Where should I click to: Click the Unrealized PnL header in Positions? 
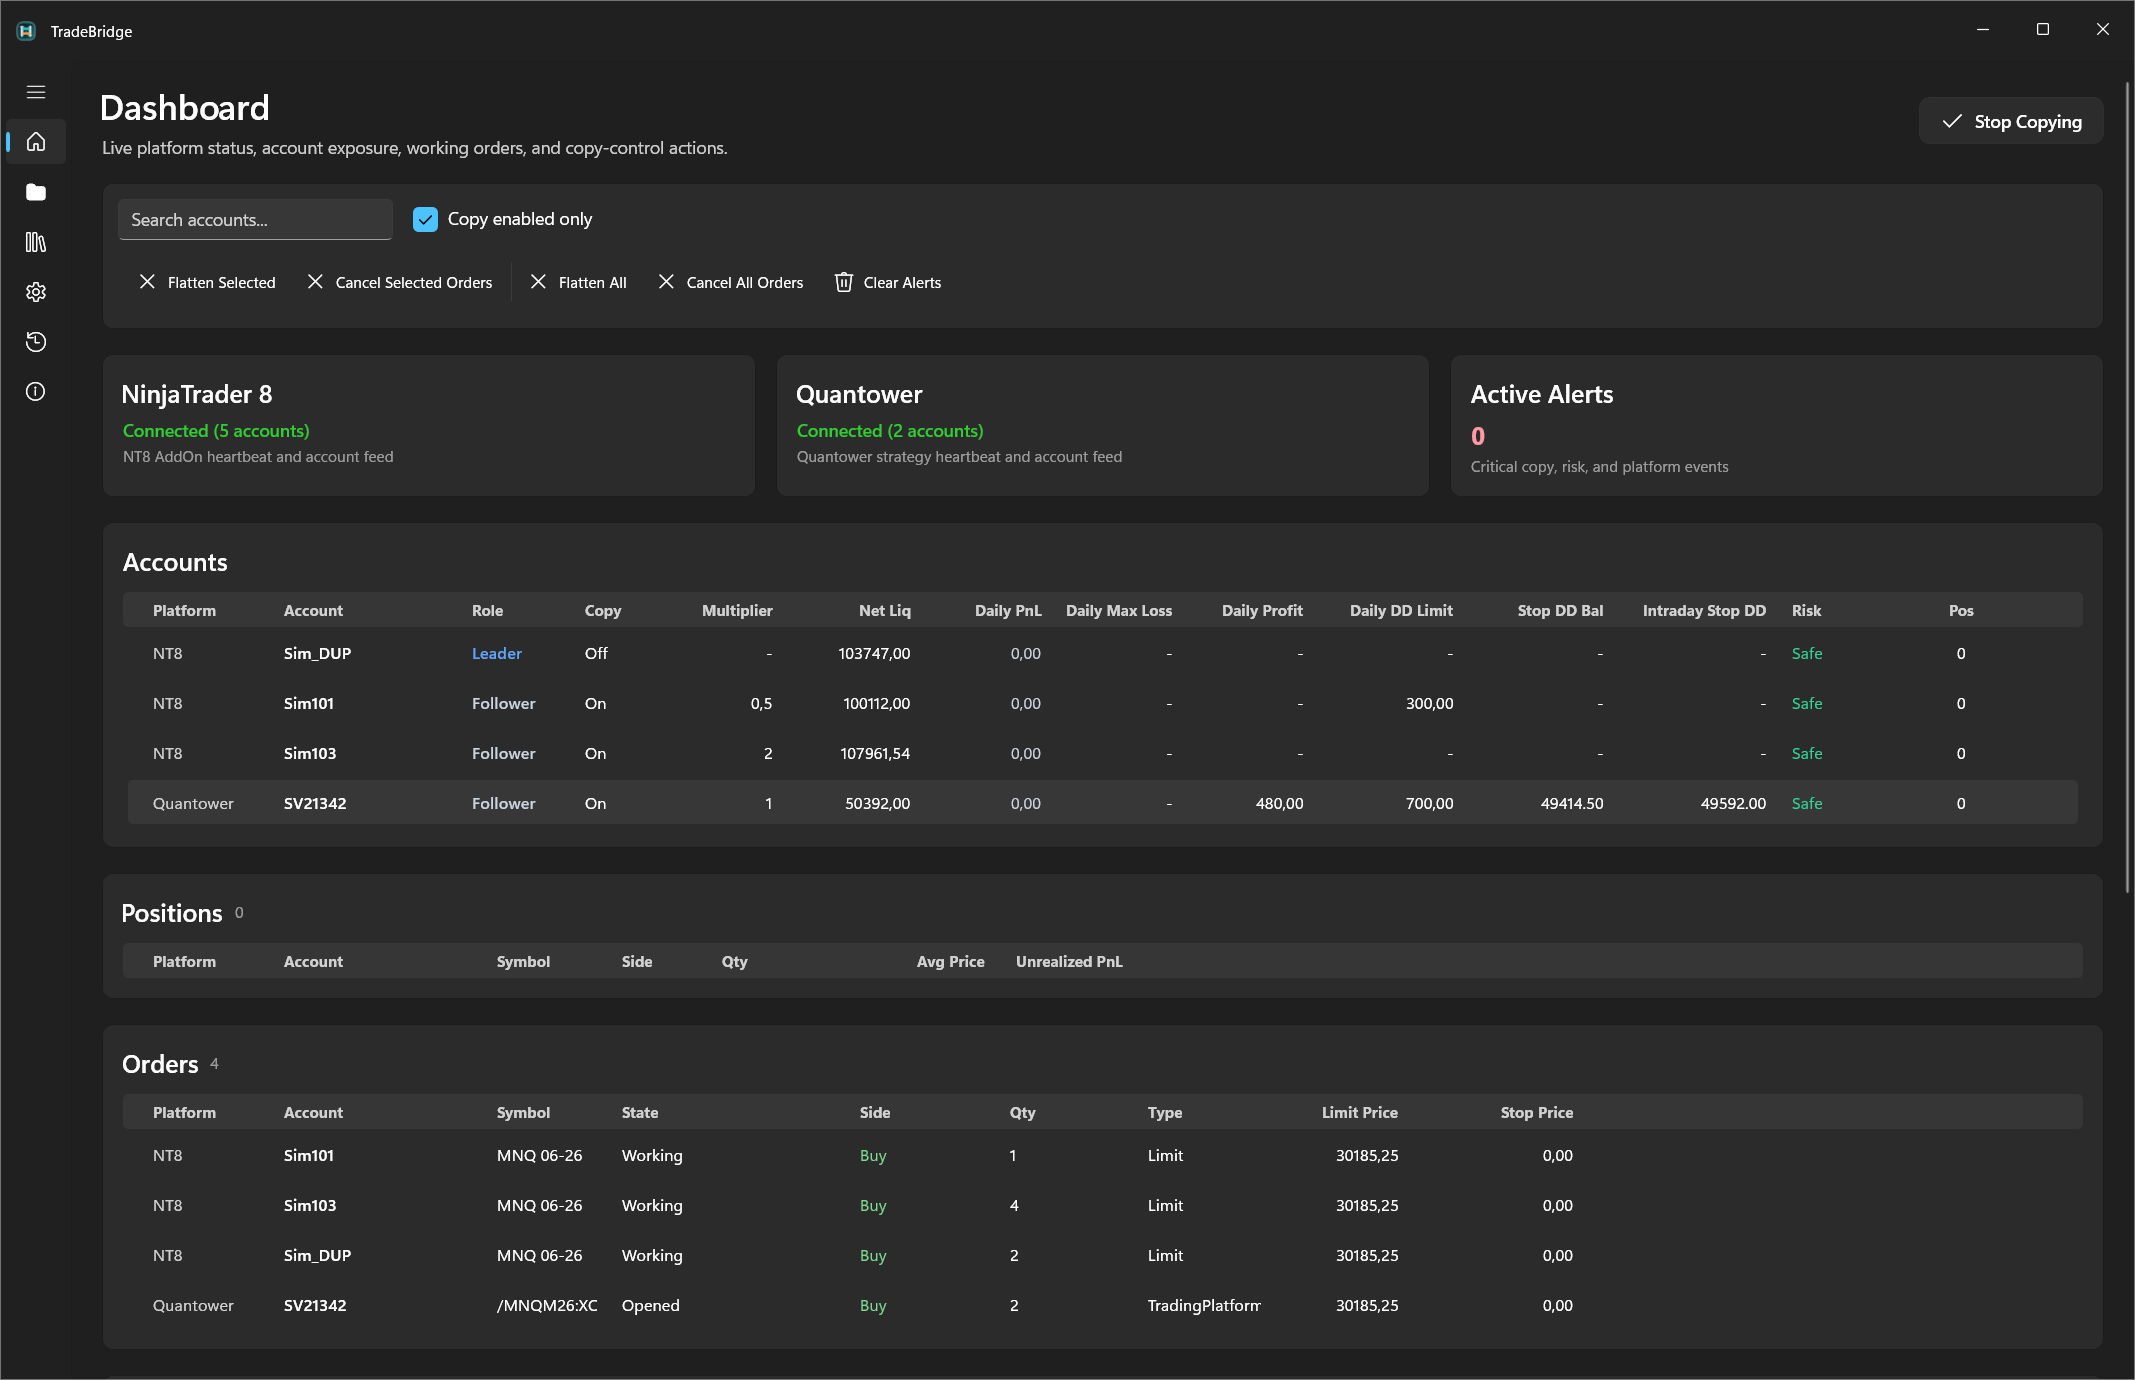(1069, 961)
